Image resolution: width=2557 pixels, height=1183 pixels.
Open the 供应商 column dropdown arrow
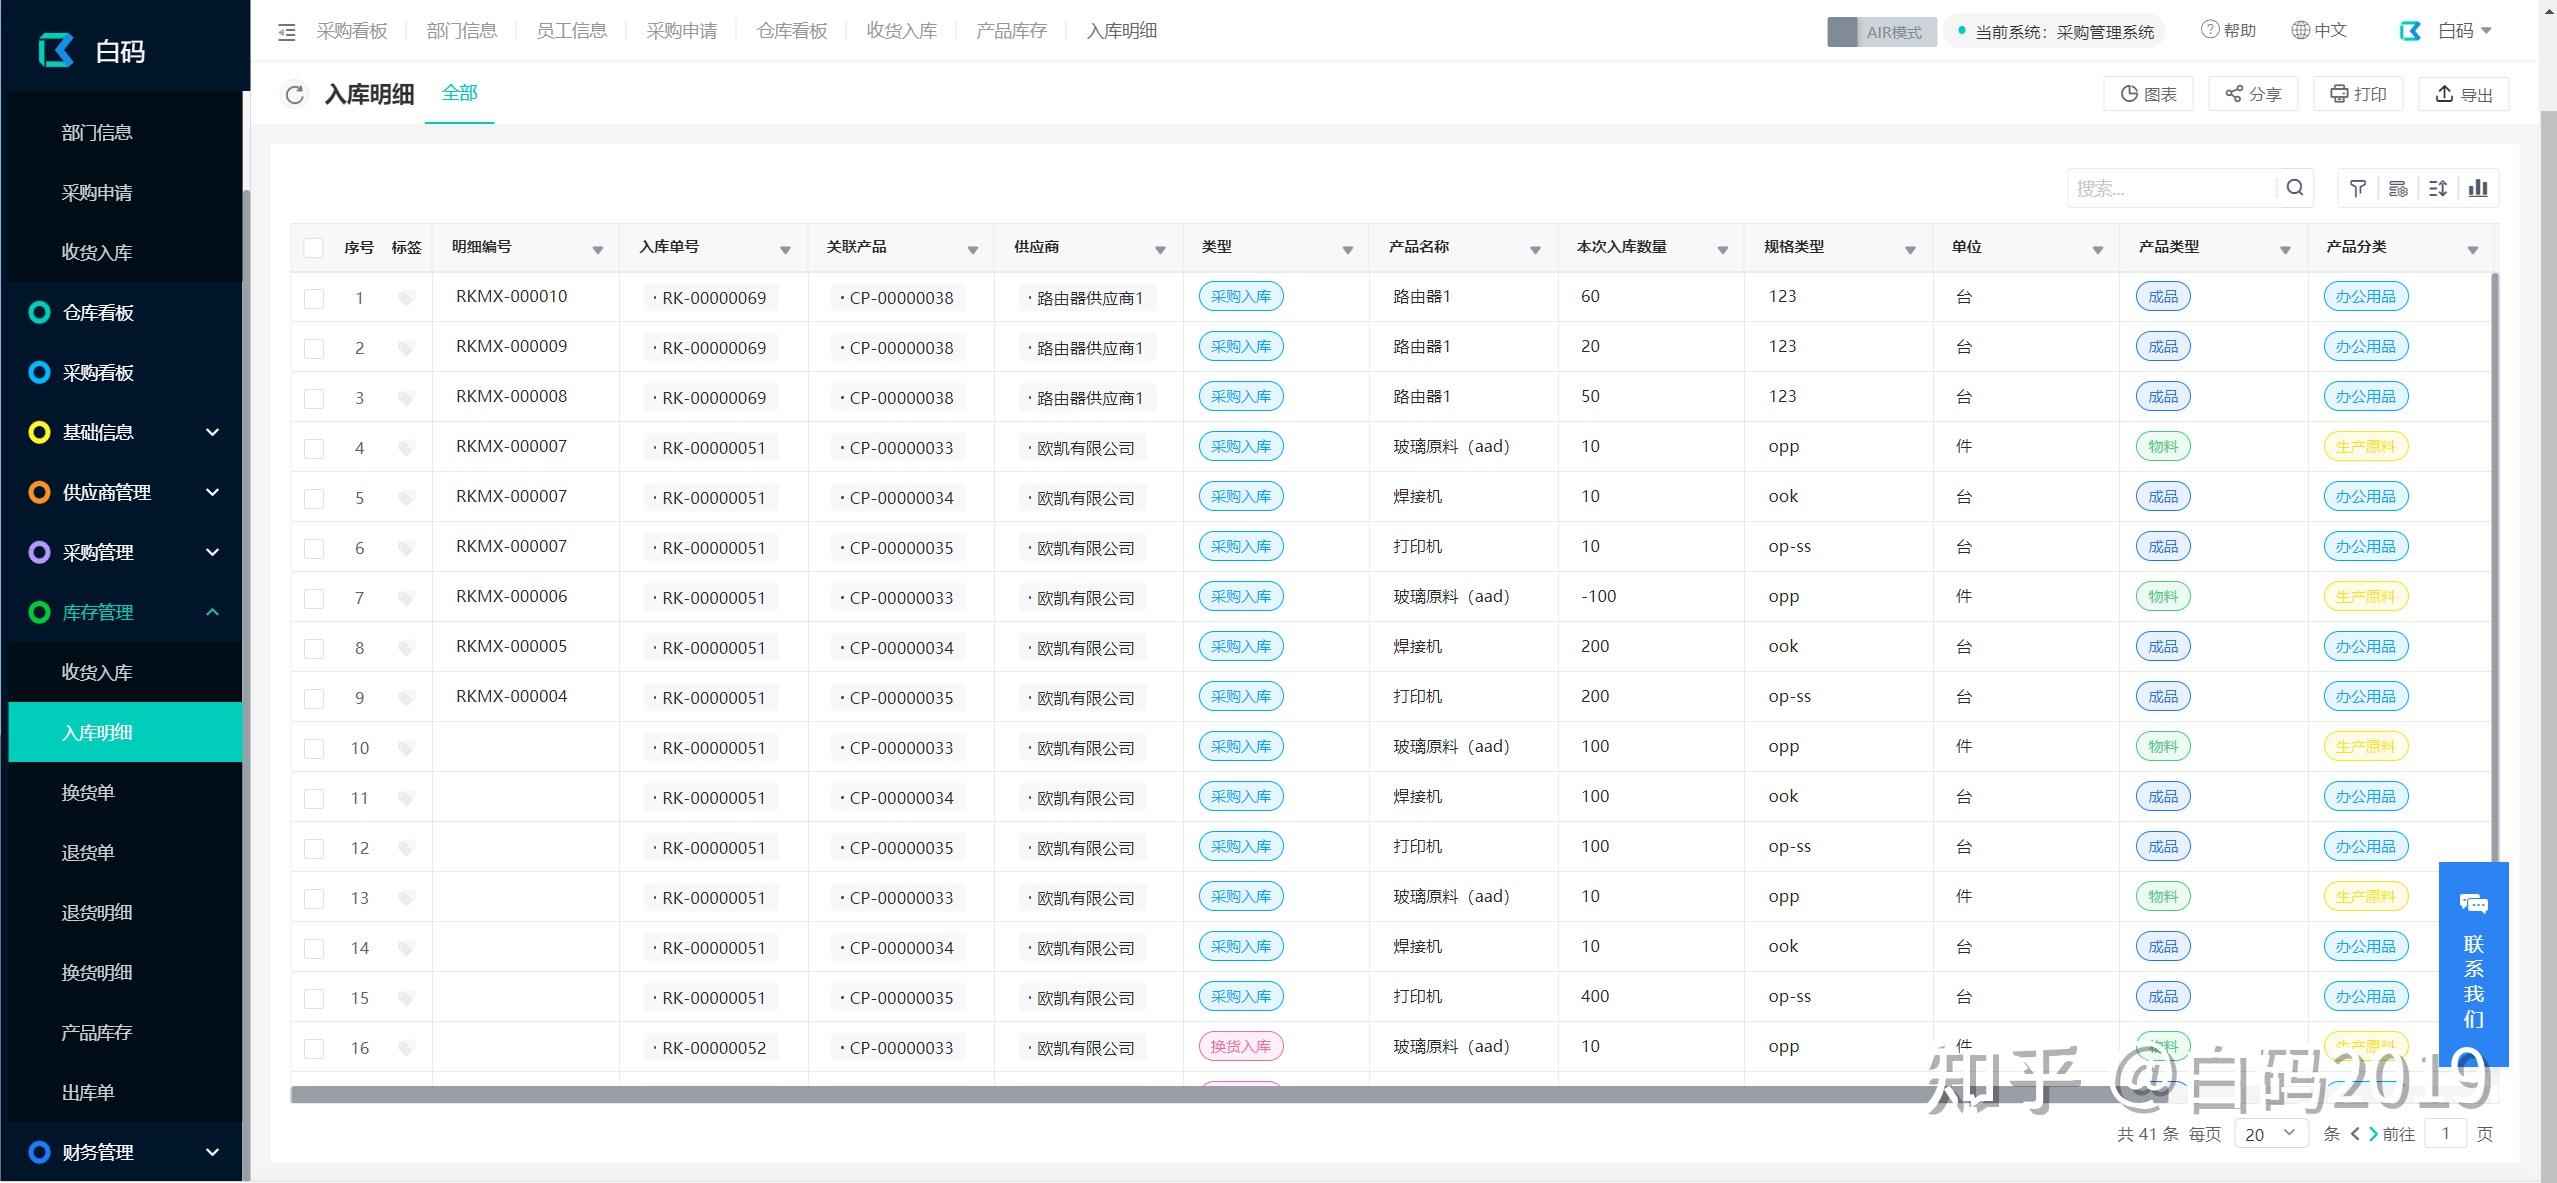coord(1160,250)
